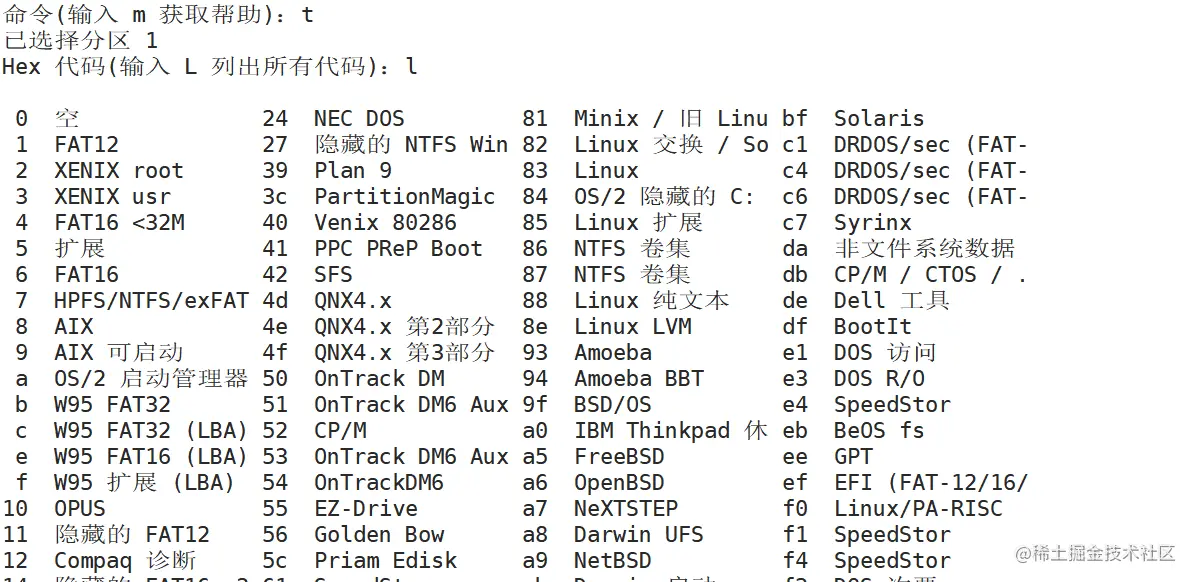Select the 'Syrinx' entry
1194x582 pixels.
pos(873,222)
